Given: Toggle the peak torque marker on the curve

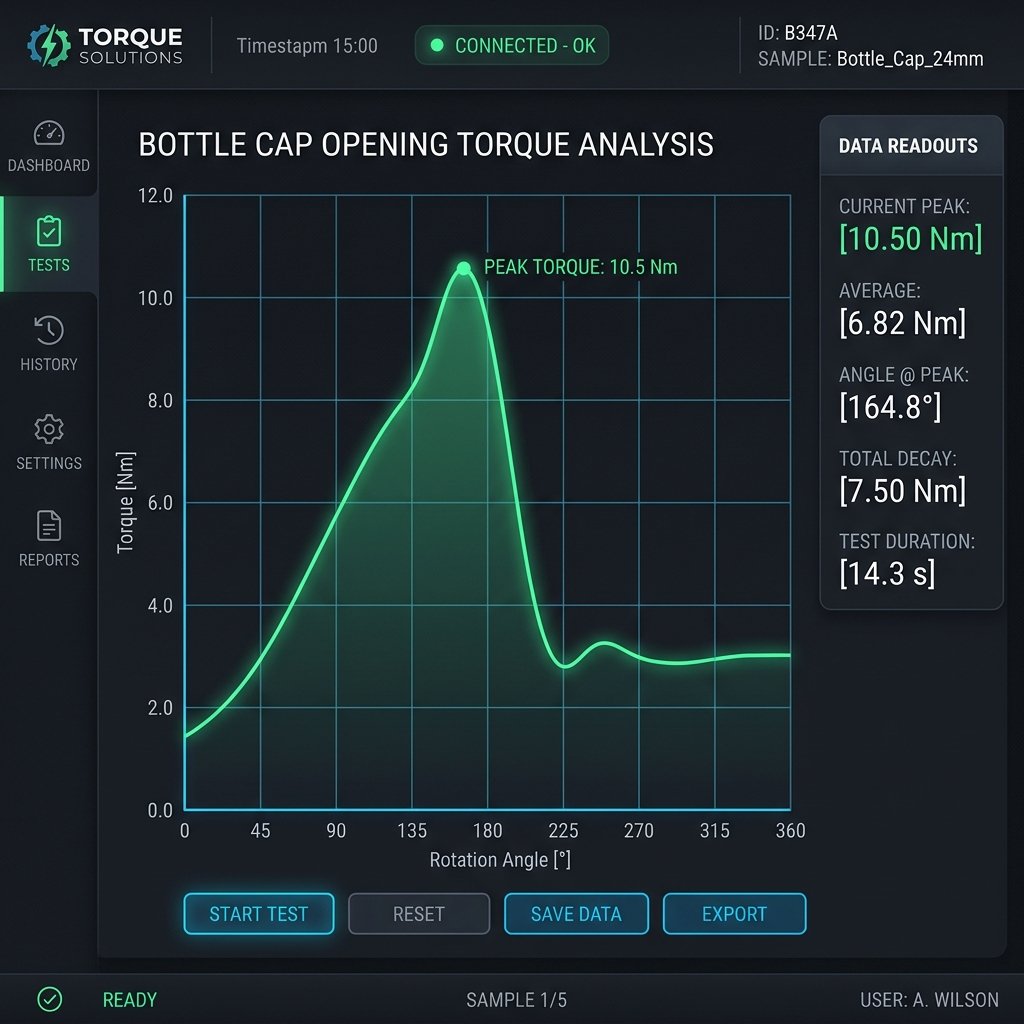Looking at the screenshot, I should click(463, 267).
